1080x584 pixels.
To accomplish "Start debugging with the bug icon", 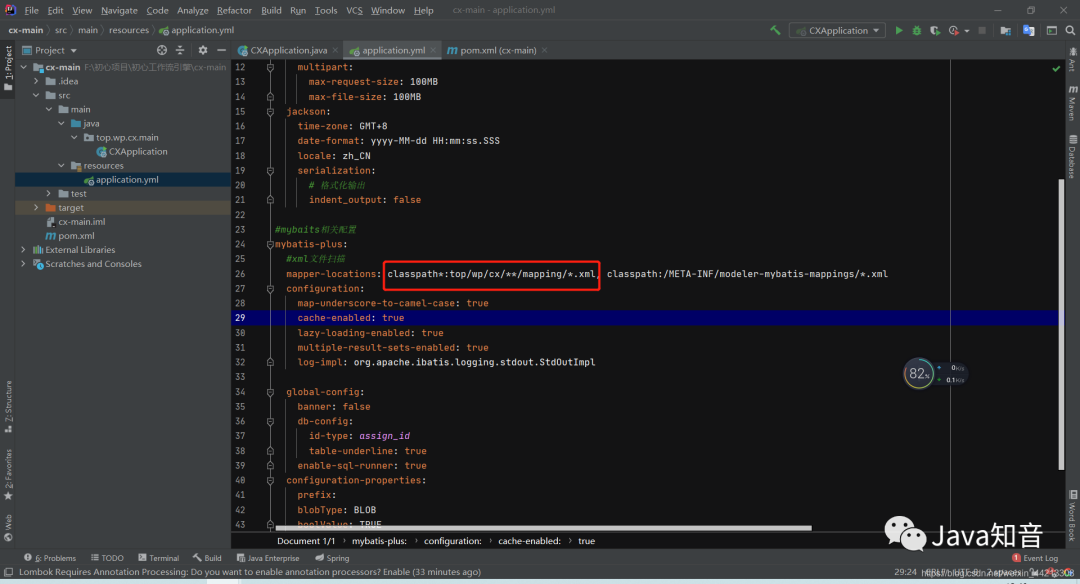I will coord(916,30).
